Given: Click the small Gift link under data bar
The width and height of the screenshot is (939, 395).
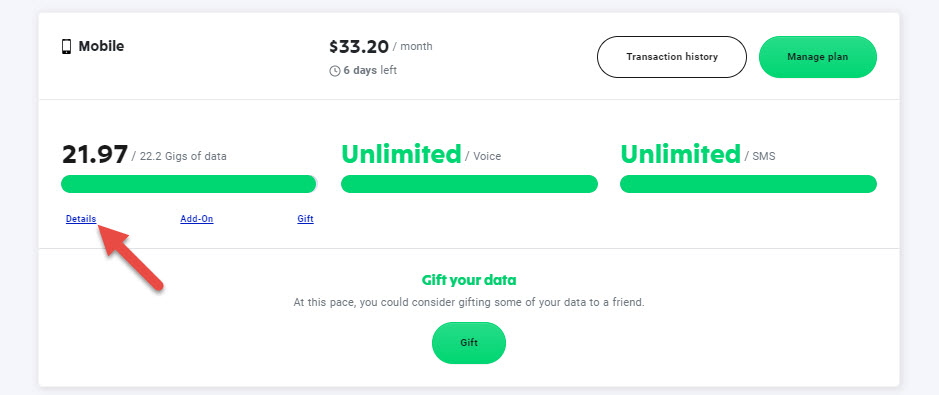Looking at the screenshot, I should [305, 219].
